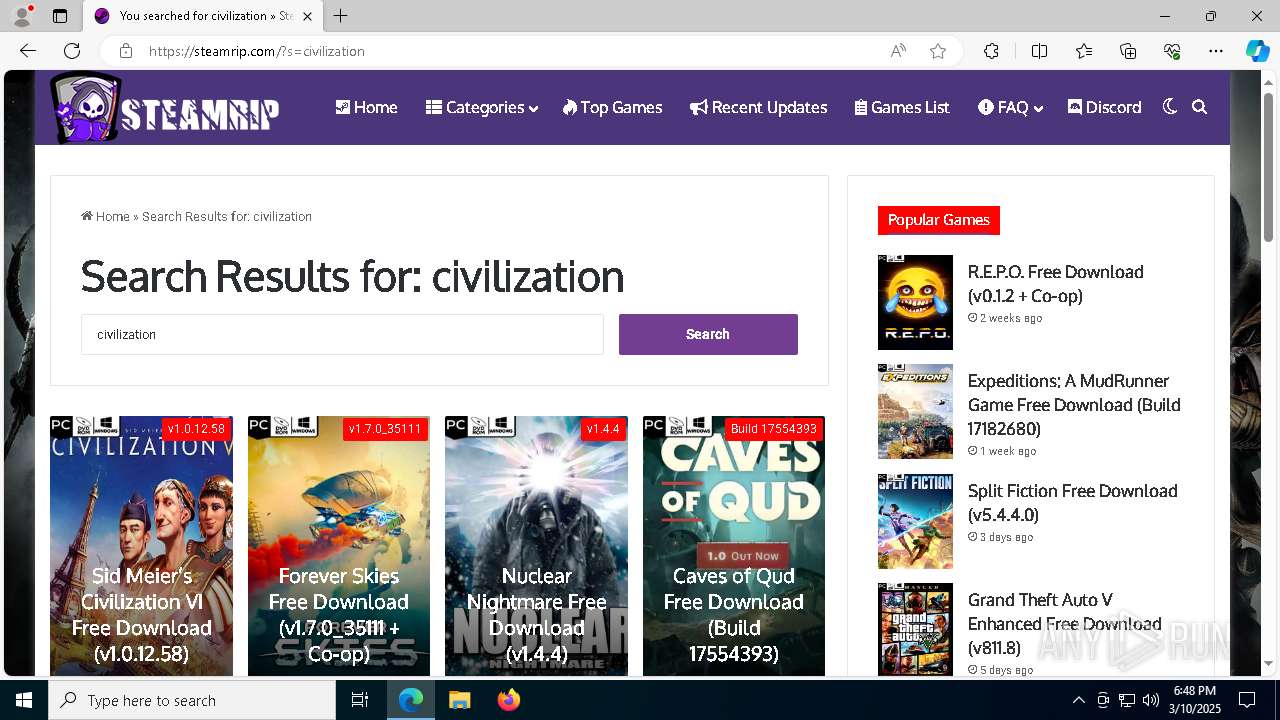Open the Favorites list icon
This screenshot has height=720, width=1280.
(1084, 51)
